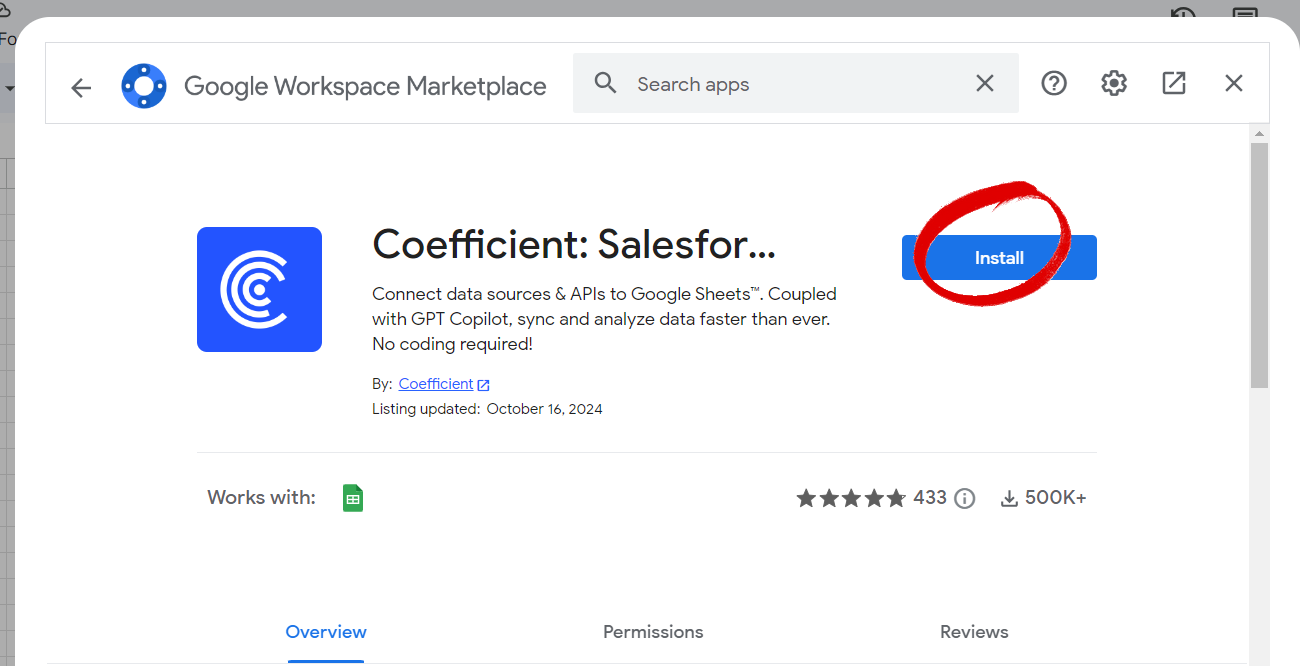Viewport: 1300px width, 666px height.
Task: Open the Google Workspace Marketplace logo
Action: click(x=144, y=86)
